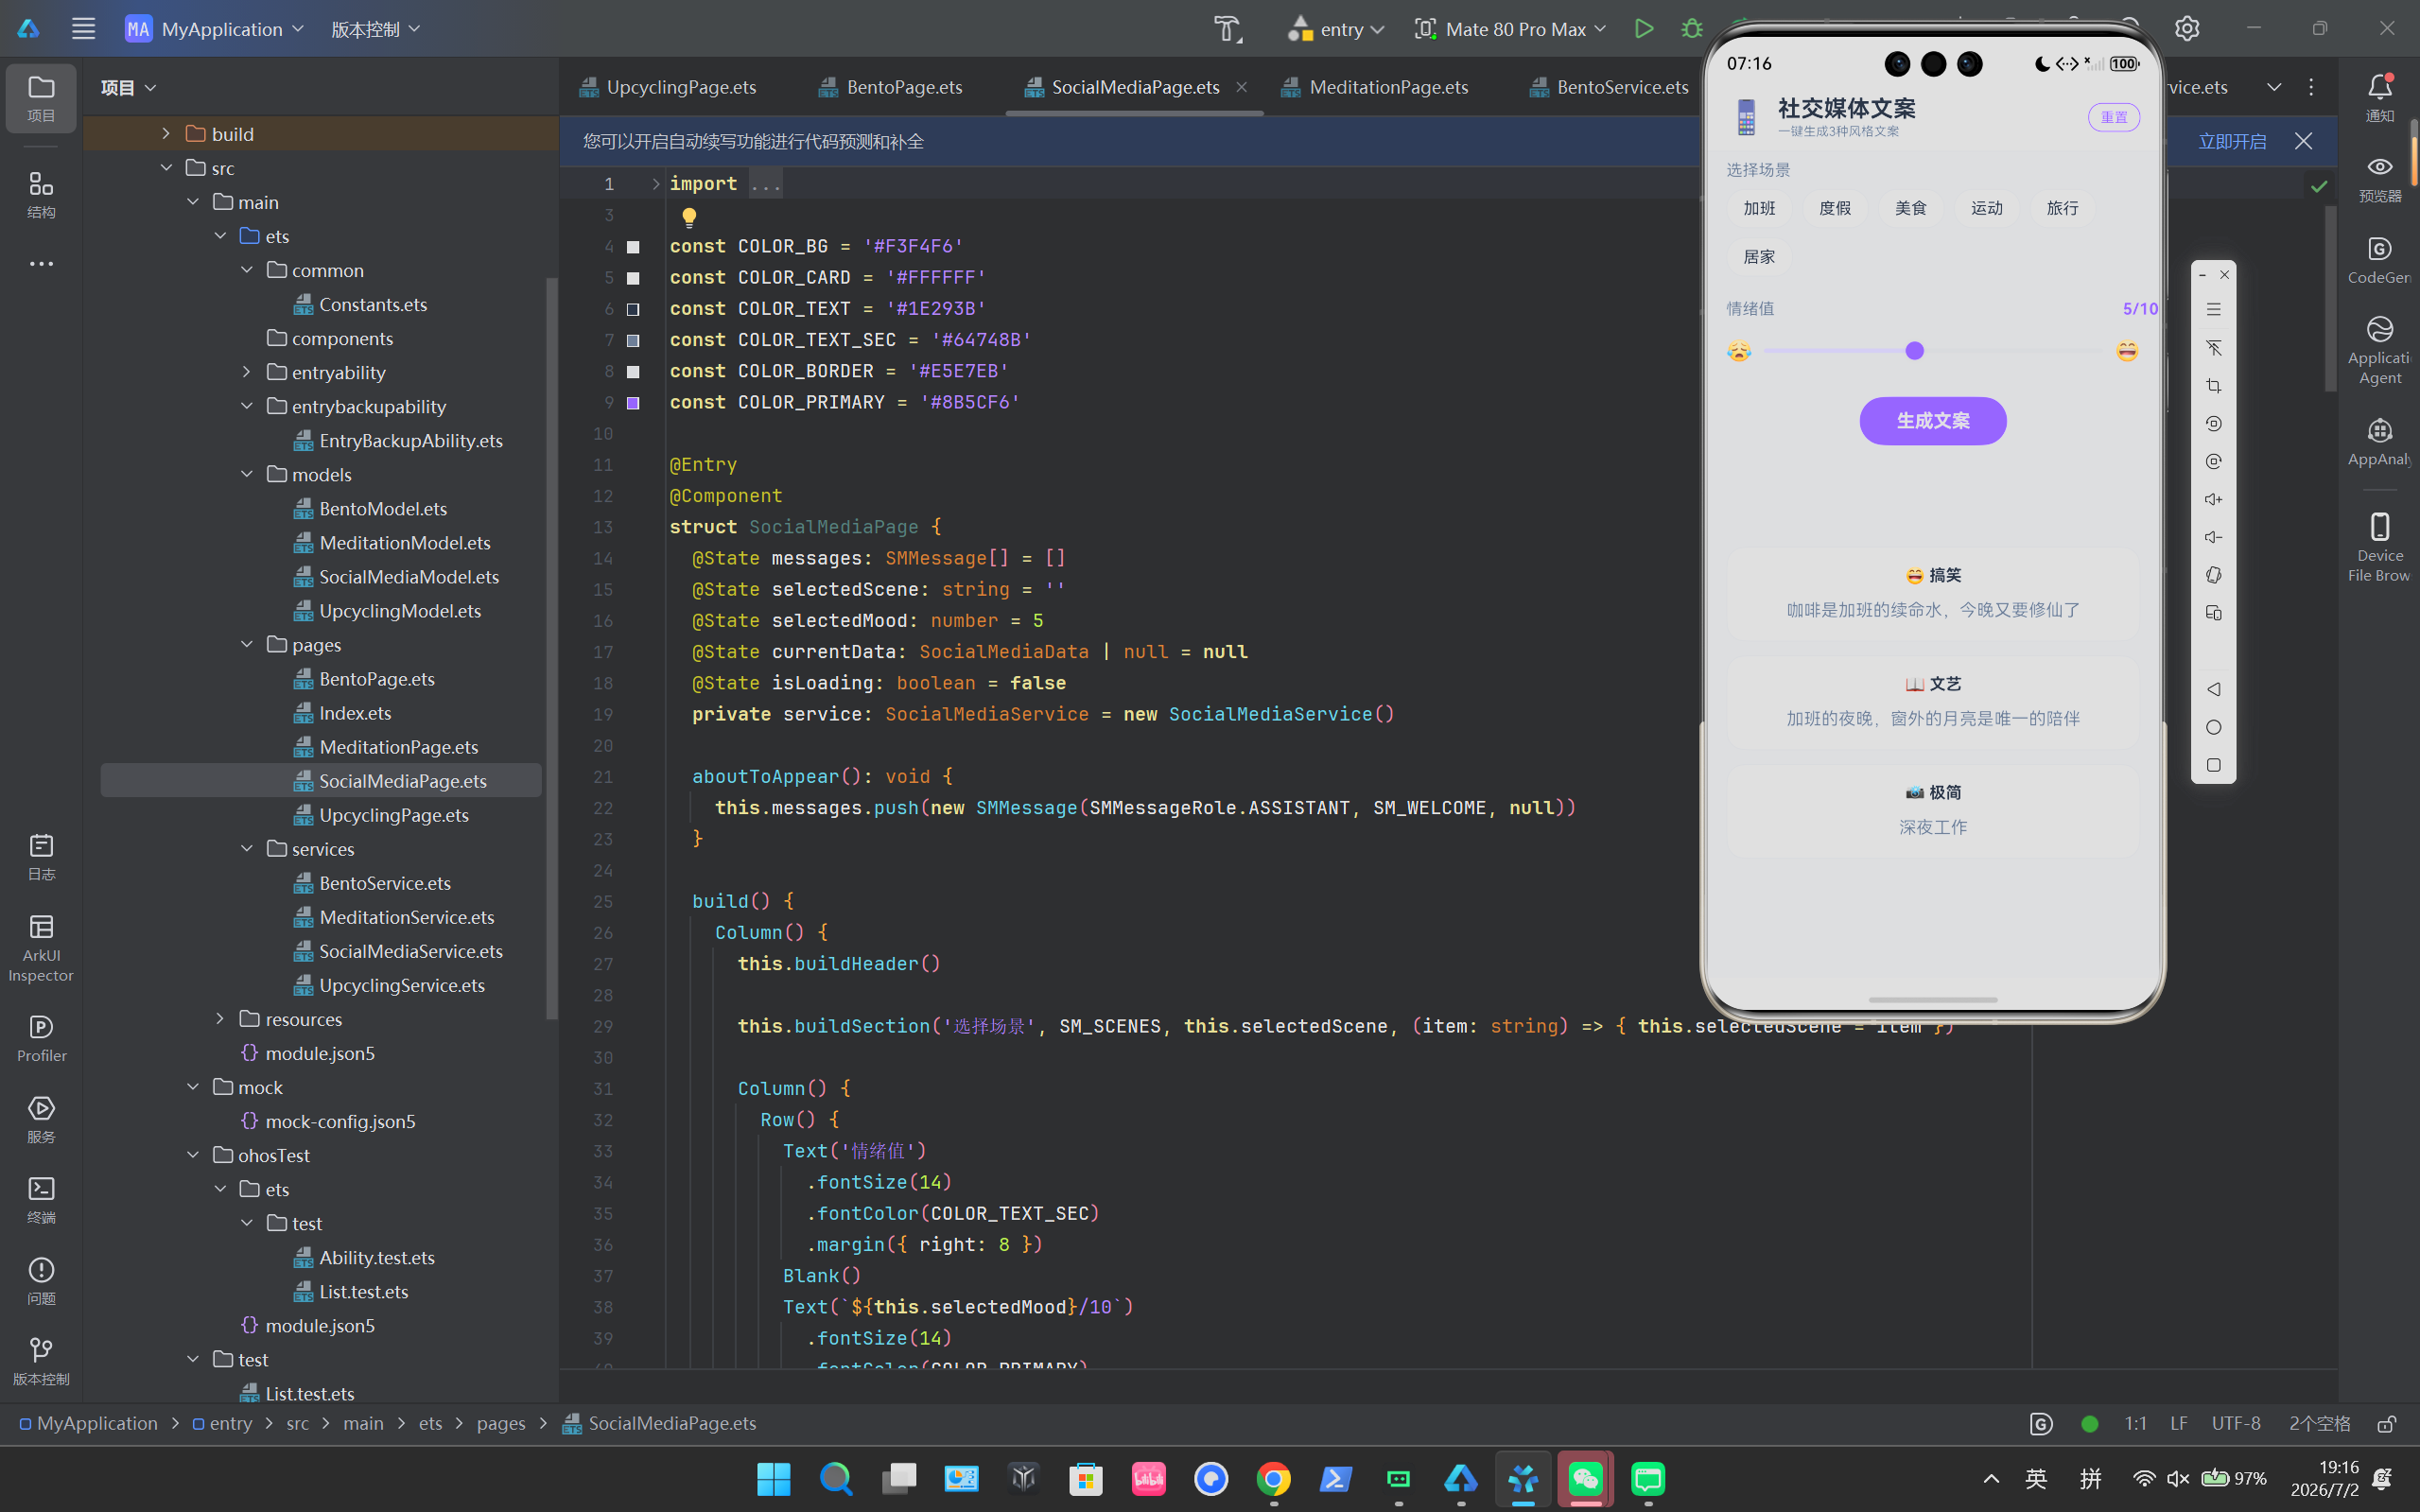Open 版本控制 panel in left sidebar
This screenshot has width=2420, height=1512.
[41, 1362]
